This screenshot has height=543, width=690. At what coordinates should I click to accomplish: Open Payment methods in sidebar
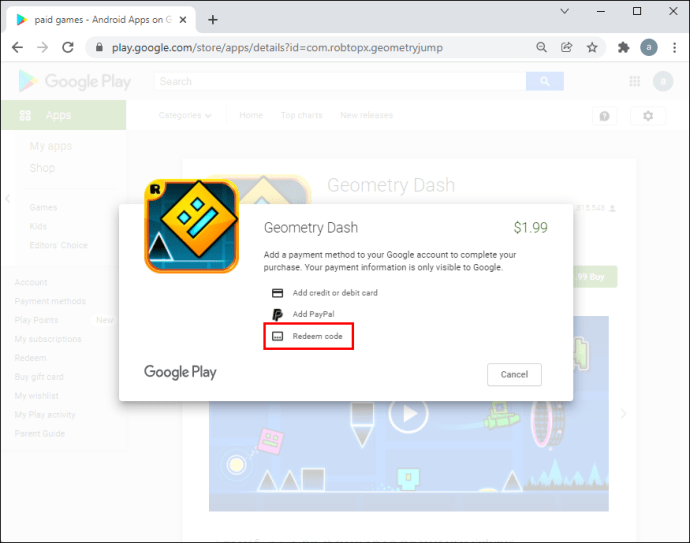point(50,301)
